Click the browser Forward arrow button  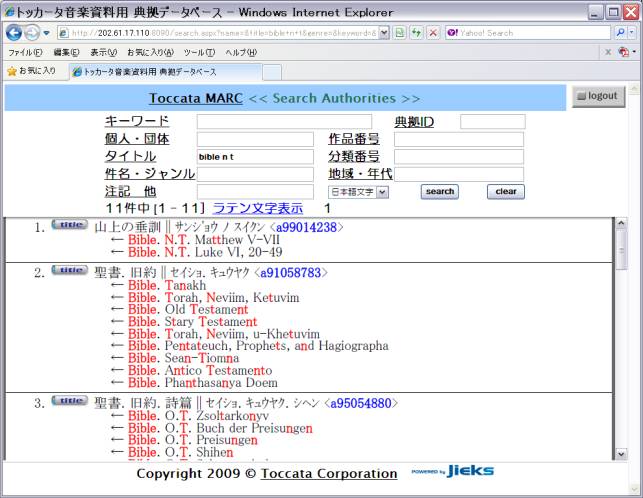click(x=32, y=33)
